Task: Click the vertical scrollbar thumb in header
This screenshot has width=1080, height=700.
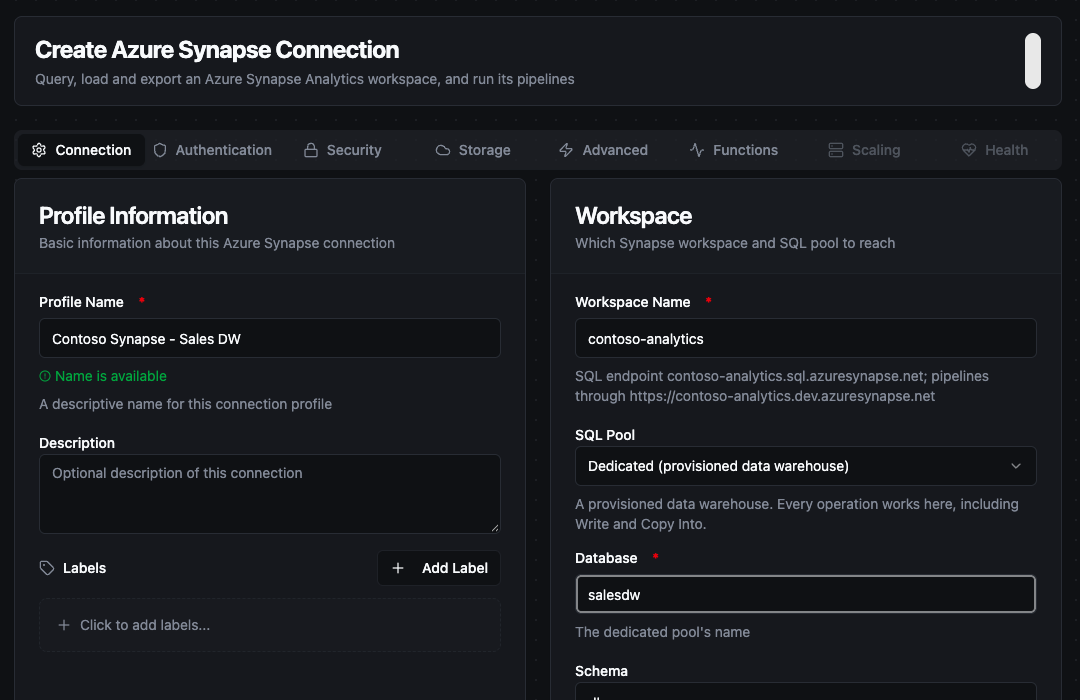Action: click(1032, 61)
